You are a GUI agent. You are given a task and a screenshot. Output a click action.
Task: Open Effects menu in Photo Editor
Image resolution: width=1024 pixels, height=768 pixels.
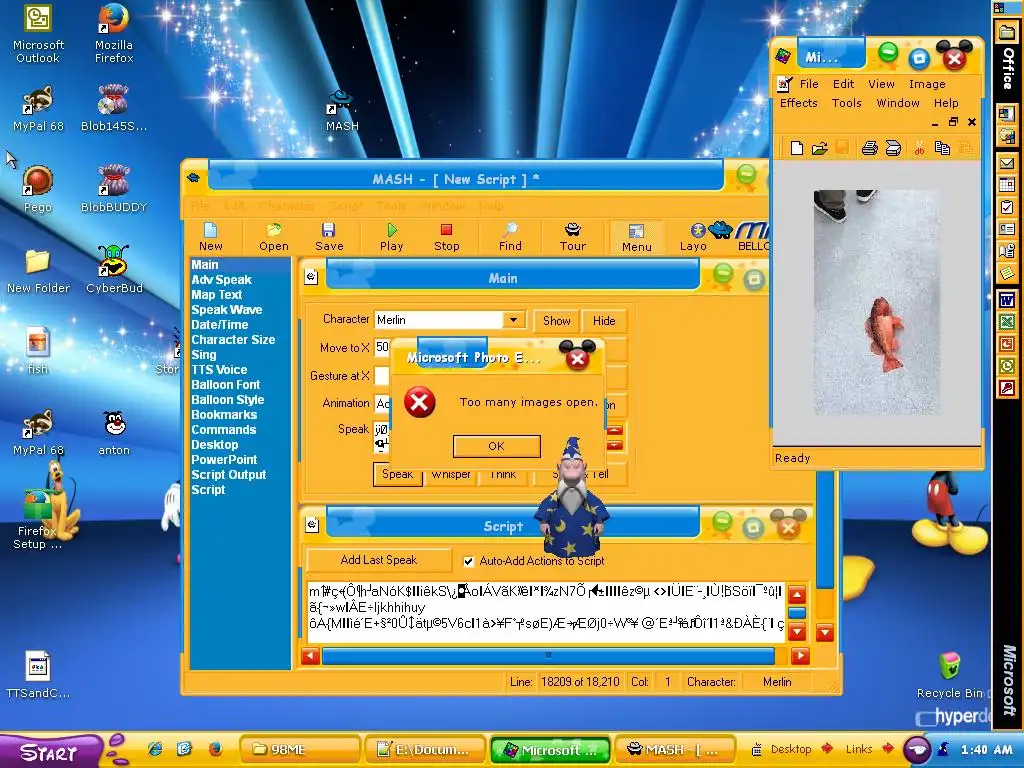pos(798,103)
